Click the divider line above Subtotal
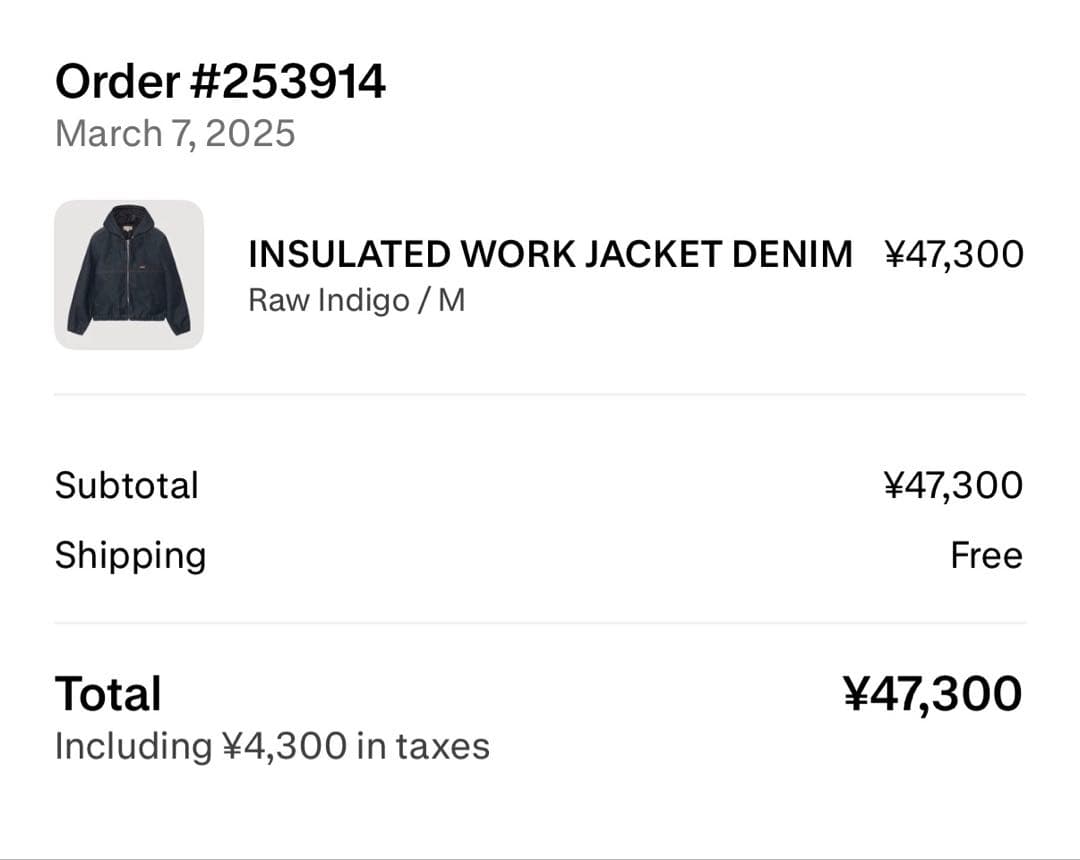The image size is (1080, 860). pos(540,395)
